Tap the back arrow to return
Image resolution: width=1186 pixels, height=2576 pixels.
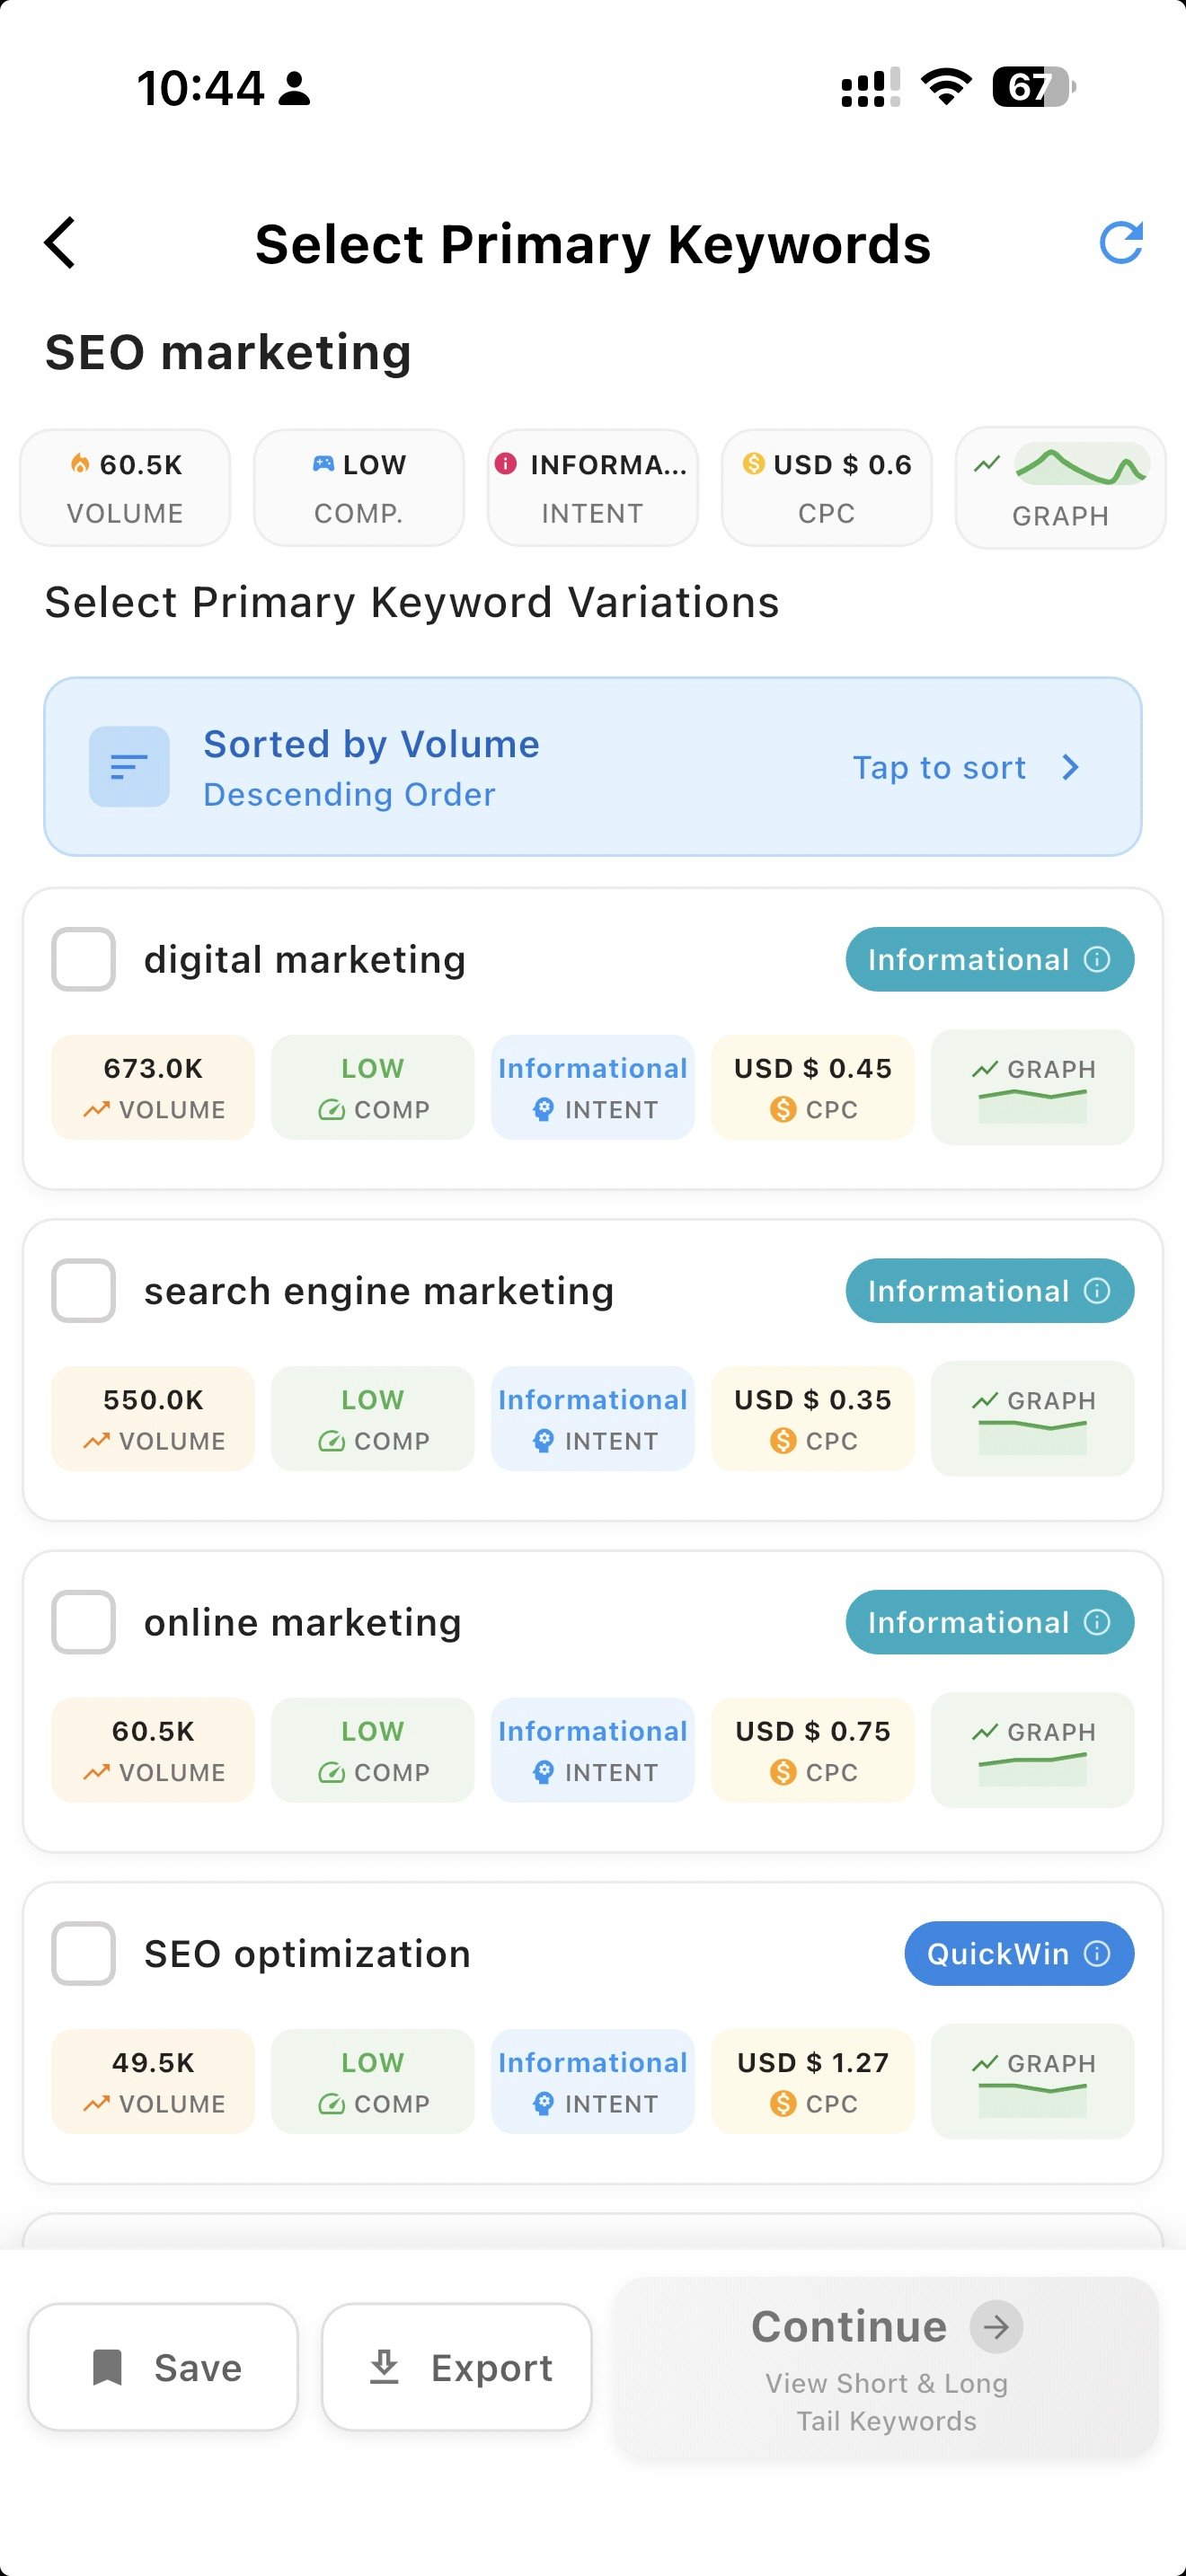coord(59,242)
